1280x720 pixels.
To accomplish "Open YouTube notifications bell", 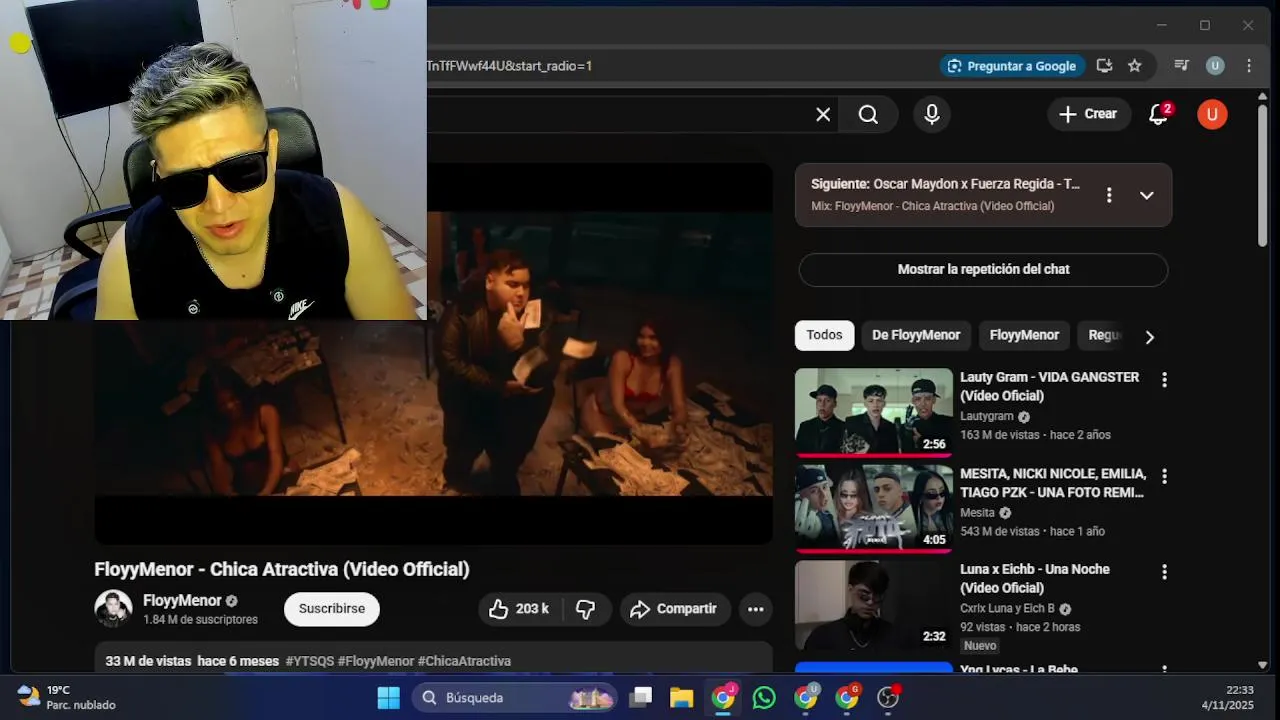I will tap(1159, 114).
